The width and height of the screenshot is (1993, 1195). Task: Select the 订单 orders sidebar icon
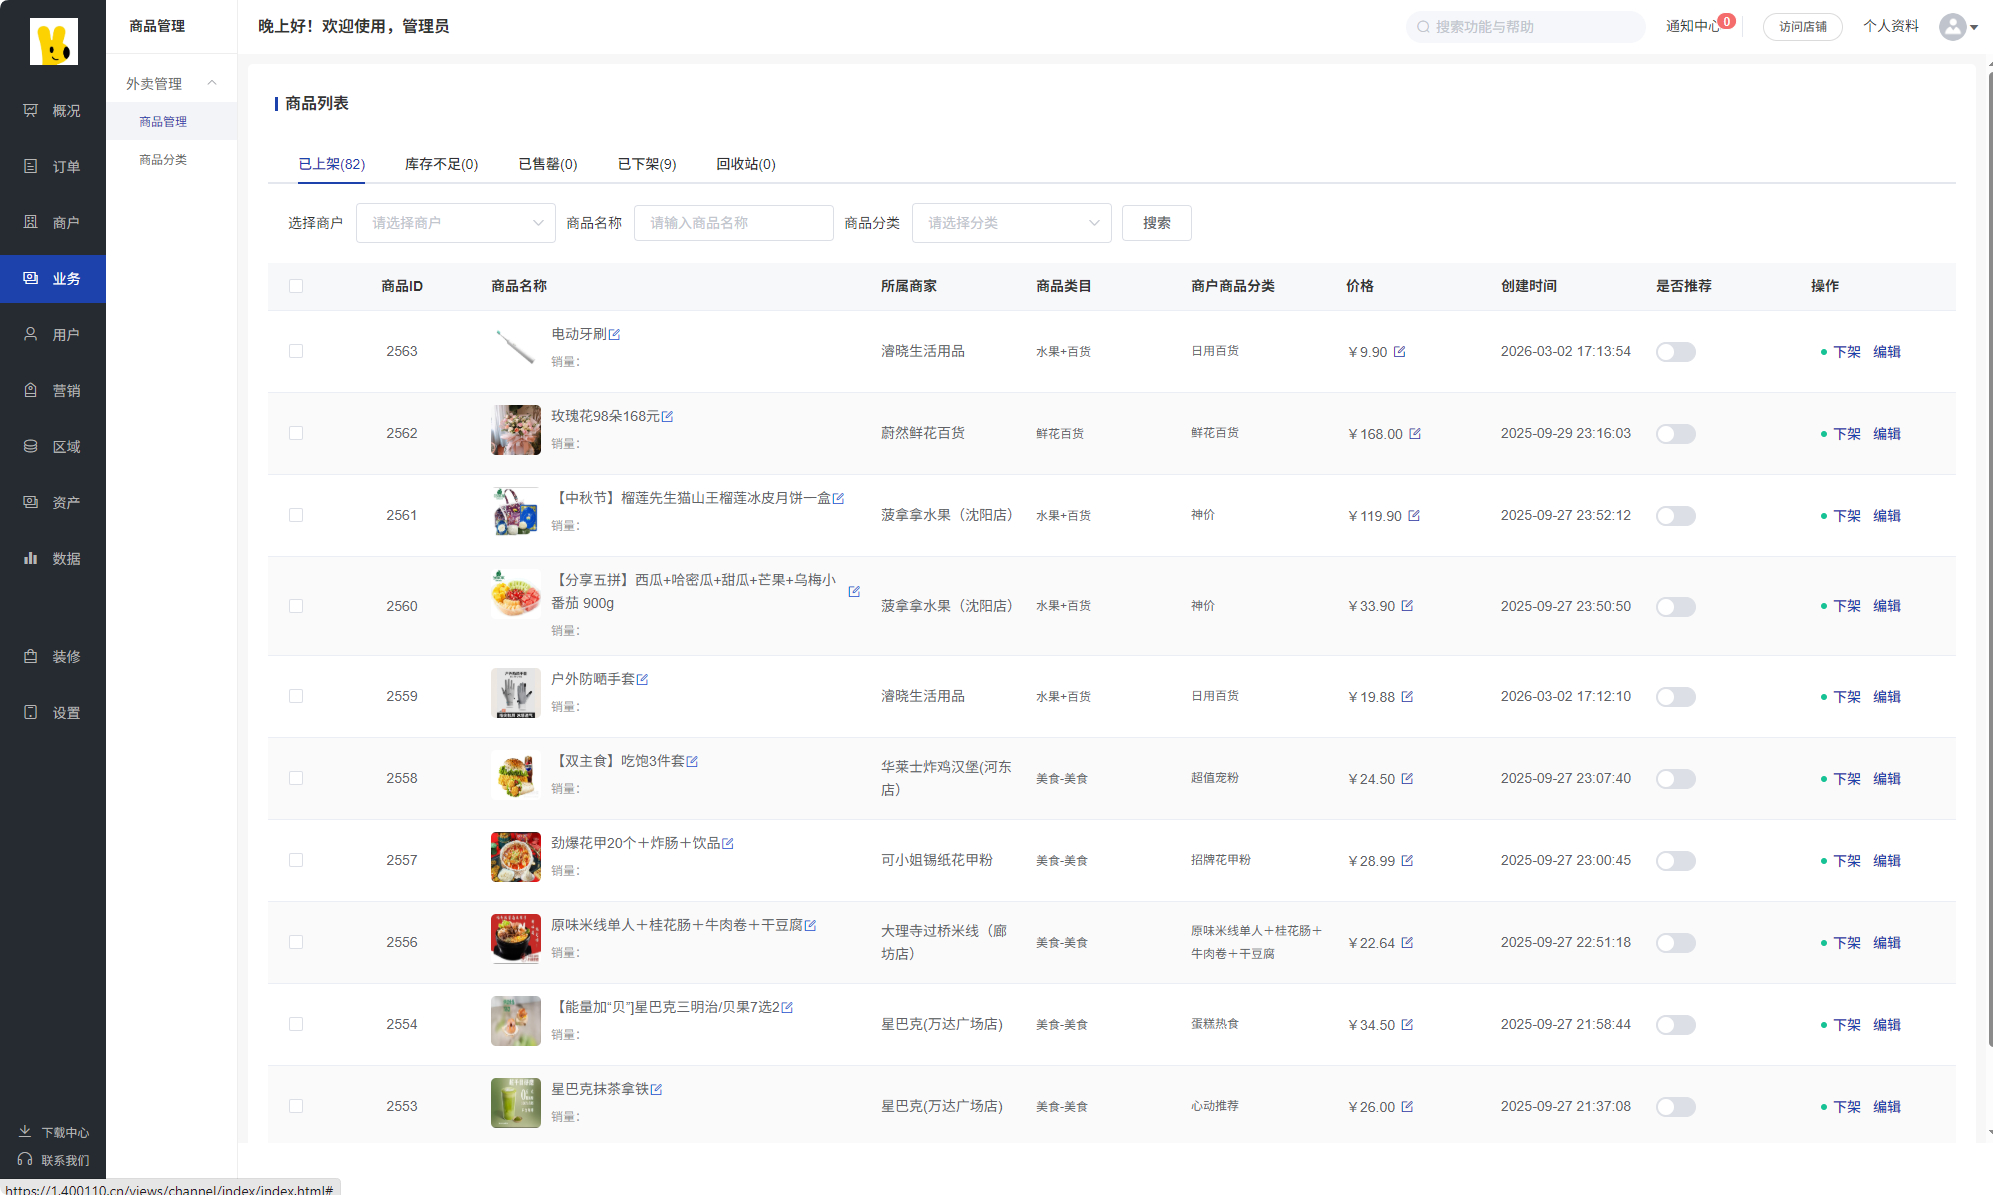click(53, 166)
